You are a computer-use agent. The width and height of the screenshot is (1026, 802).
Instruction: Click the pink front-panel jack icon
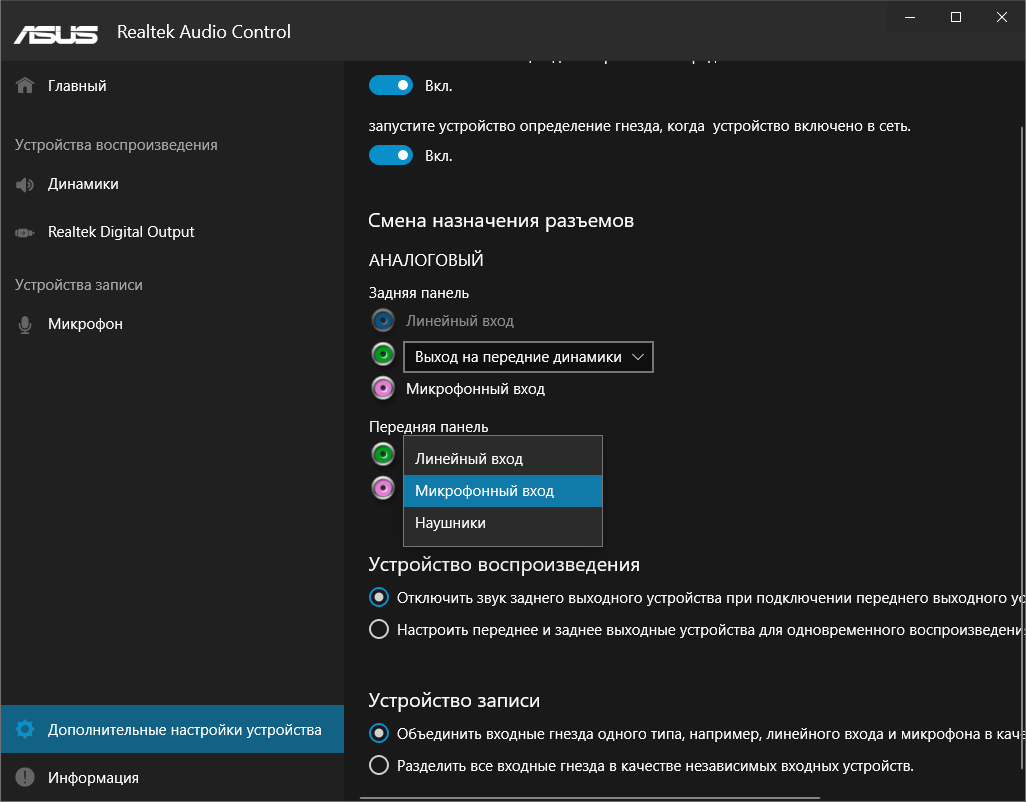tap(382, 488)
